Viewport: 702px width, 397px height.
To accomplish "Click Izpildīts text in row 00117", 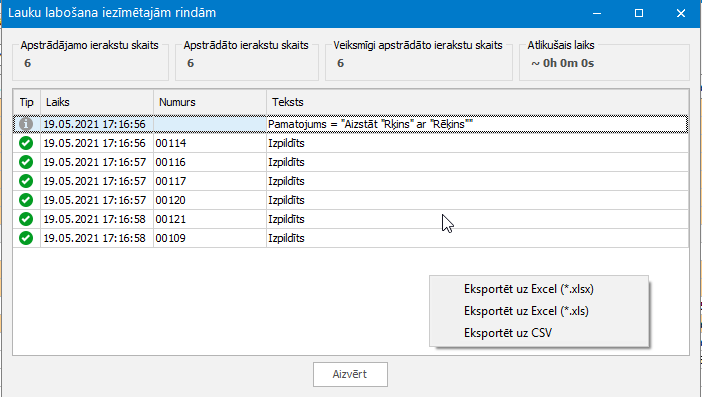I will point(286,181).
